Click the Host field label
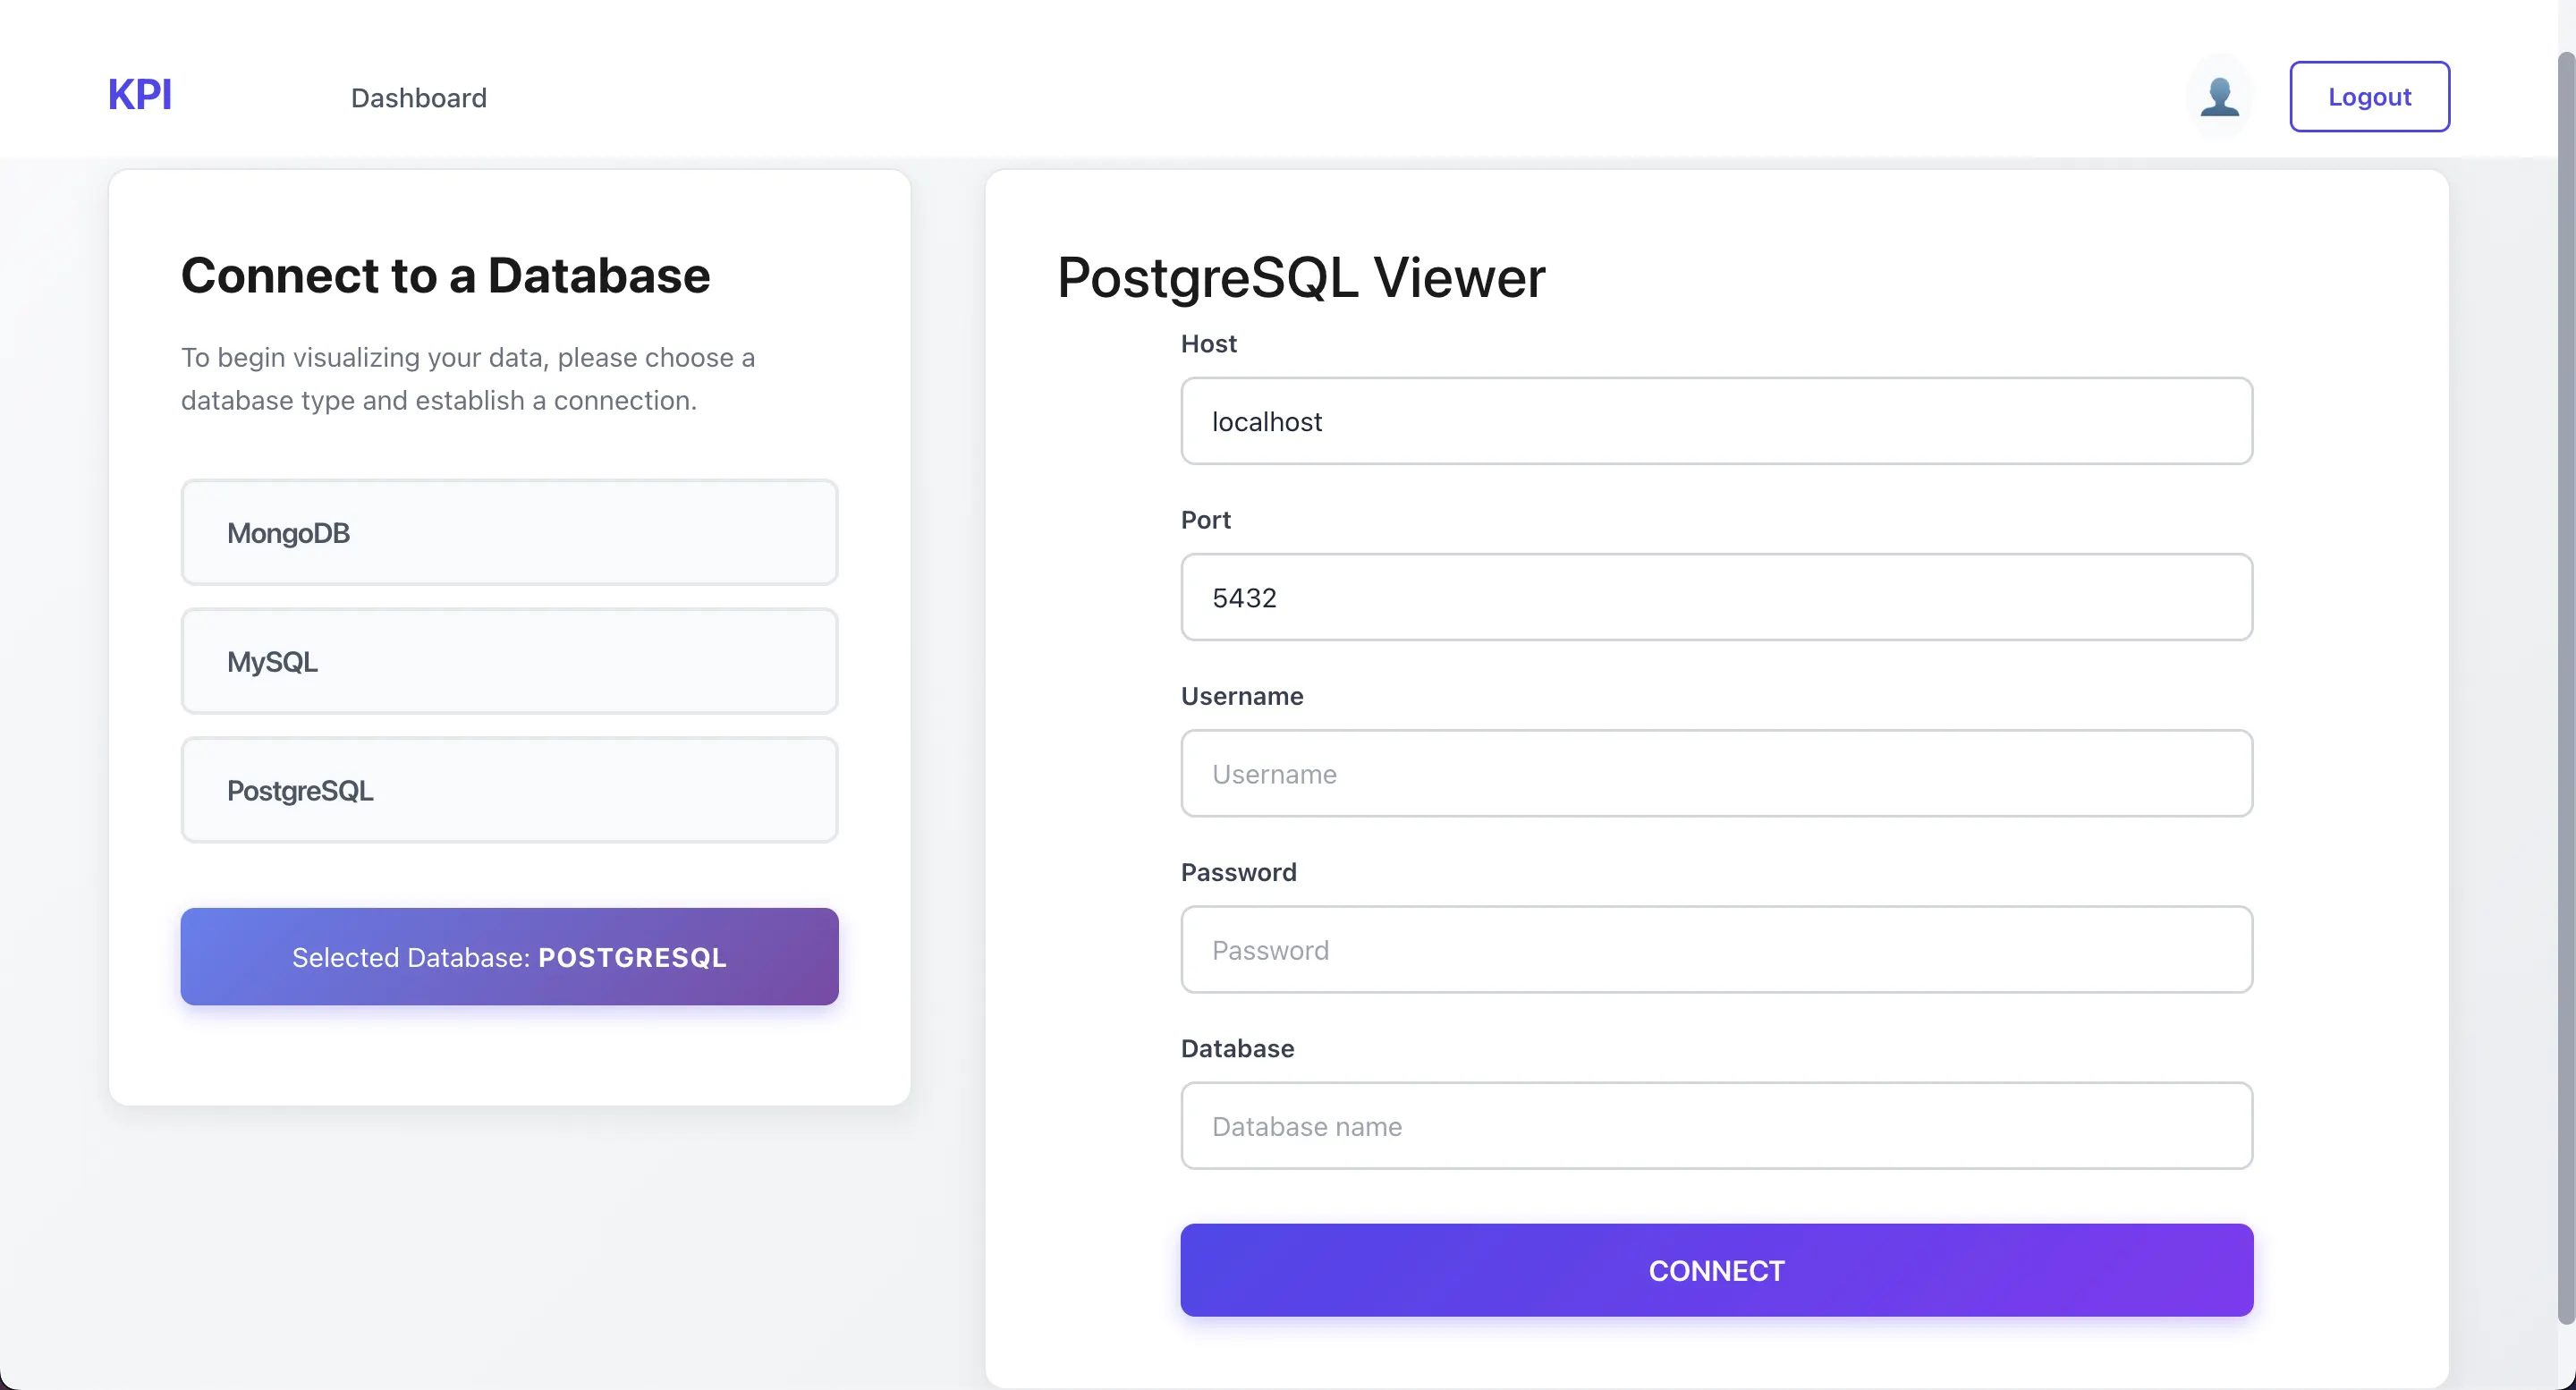This screenshot has height=1390, width=2576. [x=1208, y=344]
